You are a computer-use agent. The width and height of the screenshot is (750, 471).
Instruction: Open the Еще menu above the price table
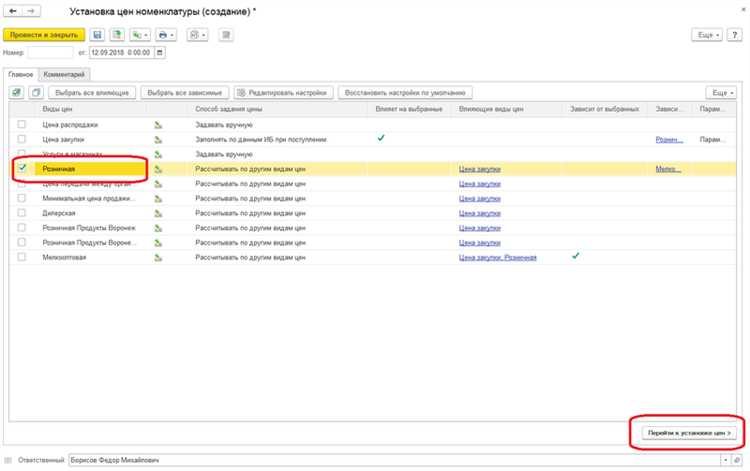[x=721, y=92]
